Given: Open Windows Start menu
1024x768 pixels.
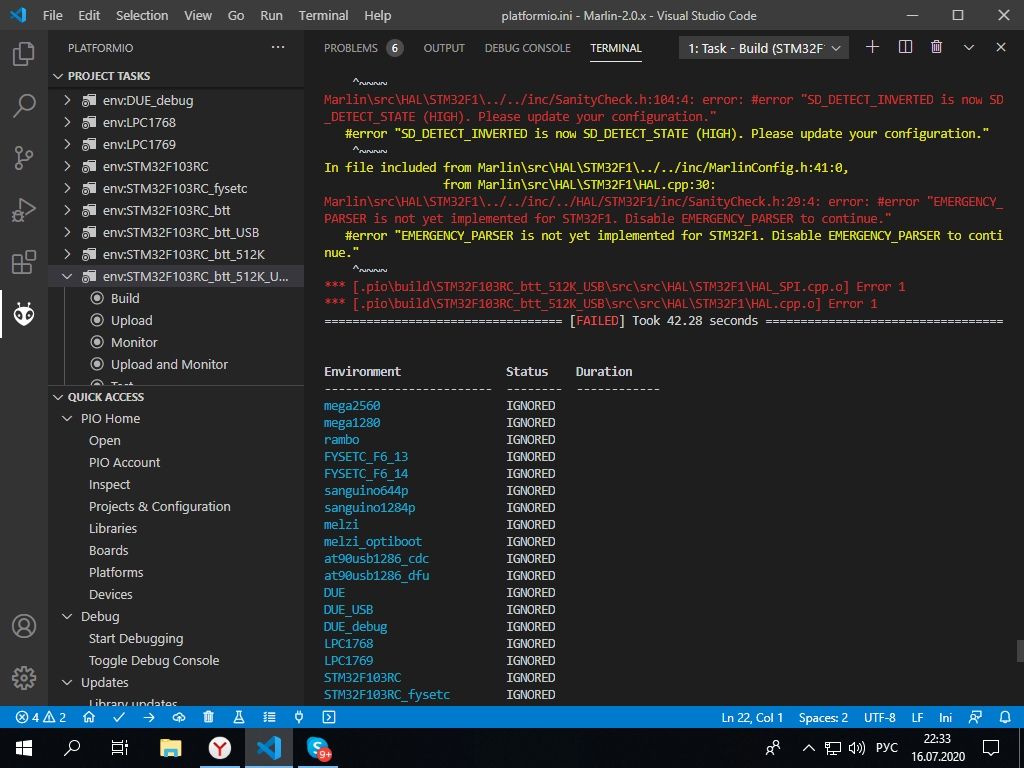Looking at the screenshot, I should (24, 747).
